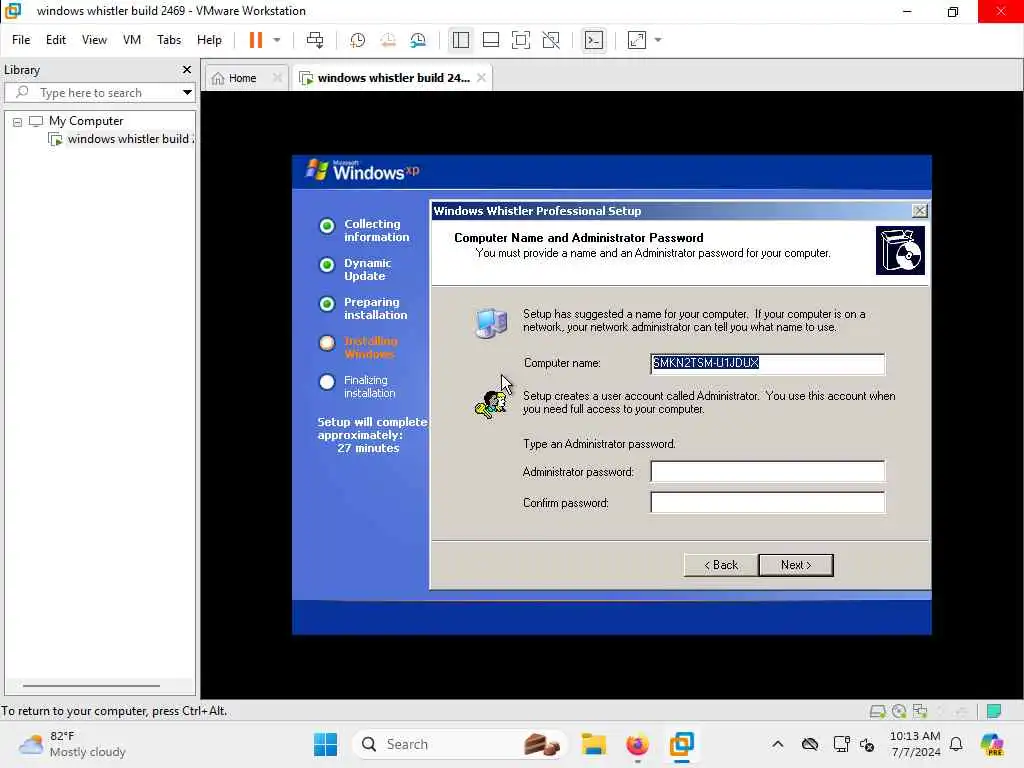Click the VMware Workstation title bar icon
1024x768 pixels.
(13, 11)
